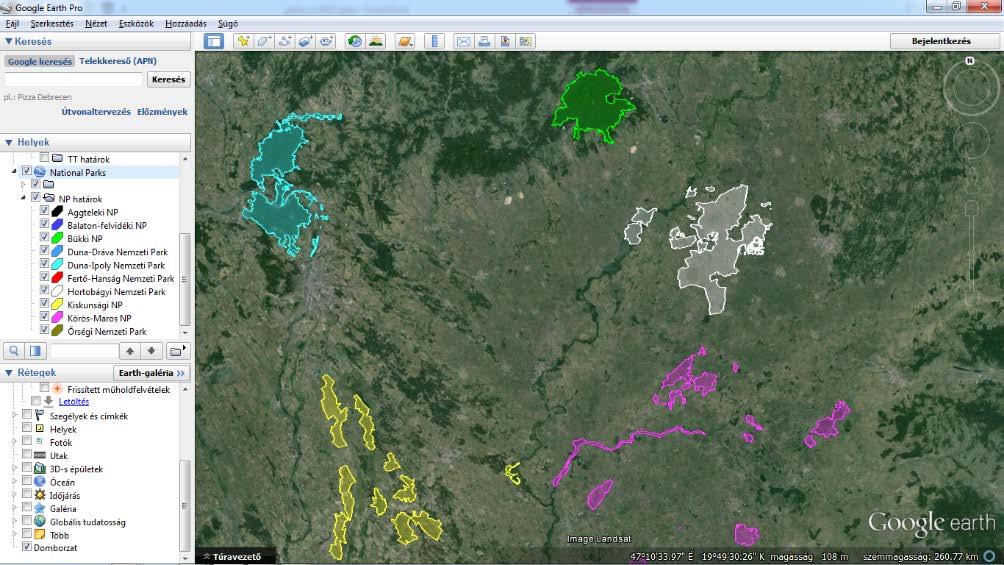
Task: Click the North indicator on the compass
Action: click(969, 61)
